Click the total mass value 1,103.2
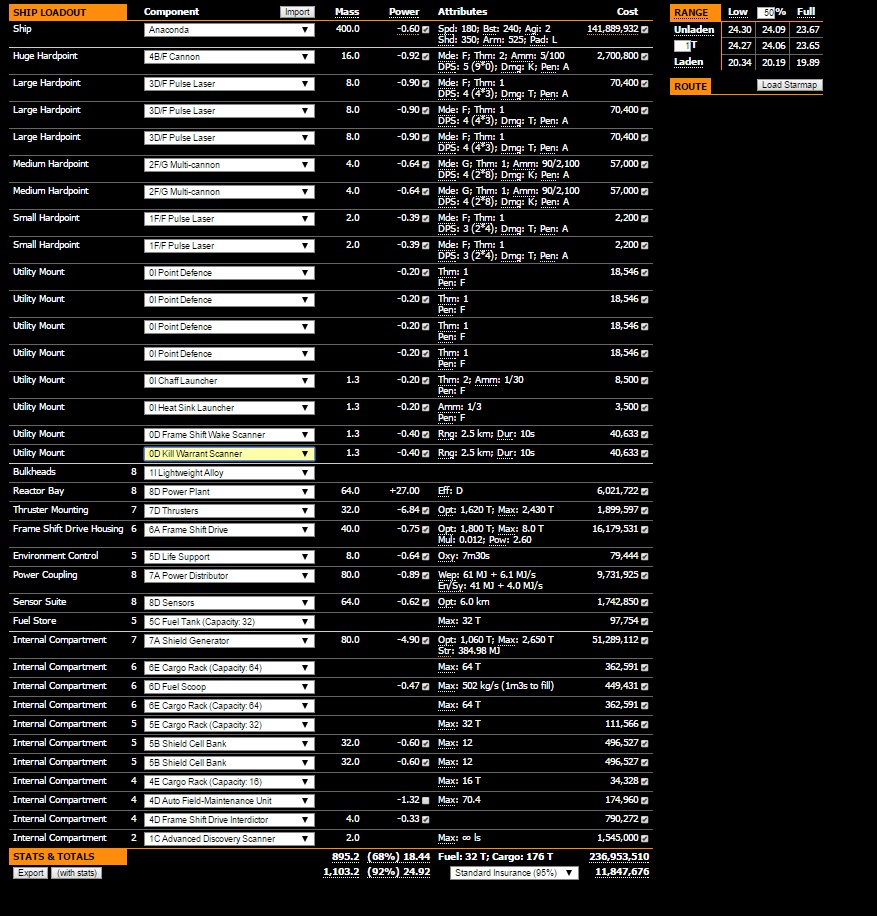Image resolution: width=877 pixels, height=916 pixels. pos(341,872)
